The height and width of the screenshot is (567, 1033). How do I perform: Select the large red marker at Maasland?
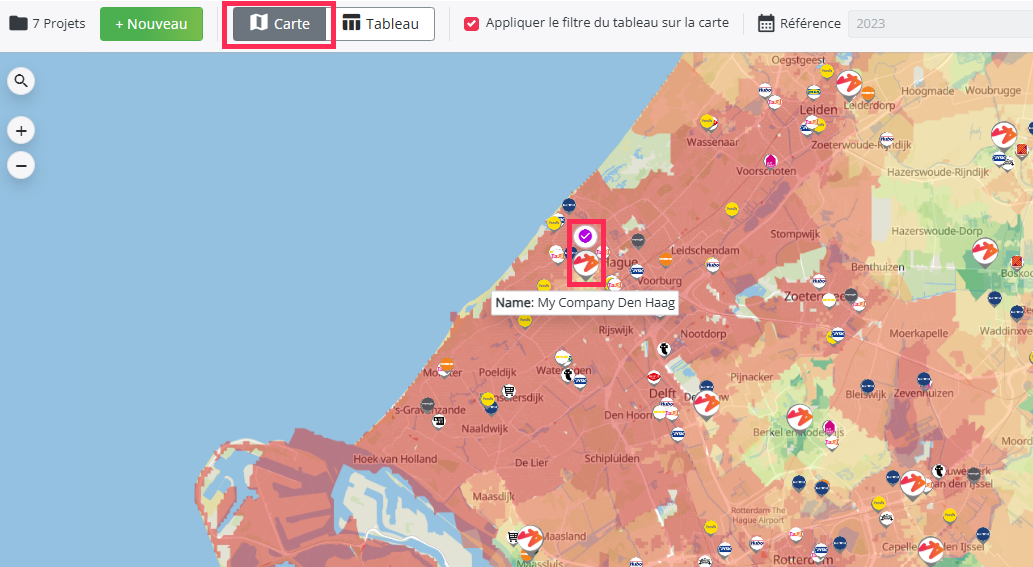pos(530,539)
